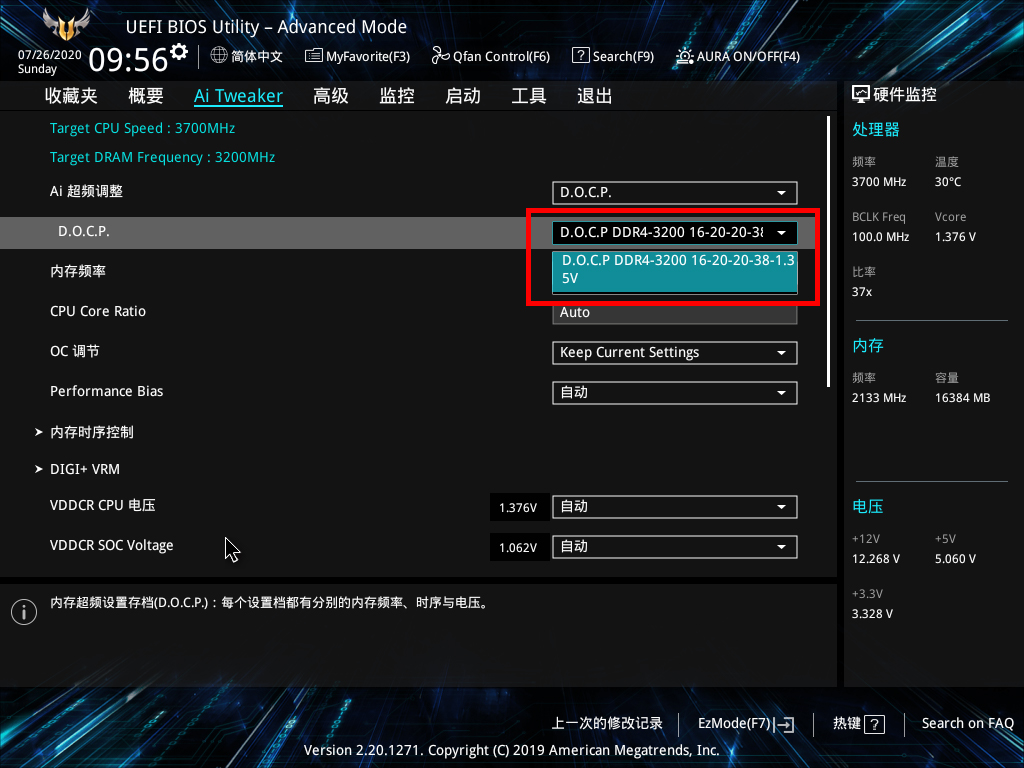The image size is (1024, 768).
Task: Select D.O.C.P DDR4-3200 16-20-20-38-1.35V option
Action: (675, 270)
